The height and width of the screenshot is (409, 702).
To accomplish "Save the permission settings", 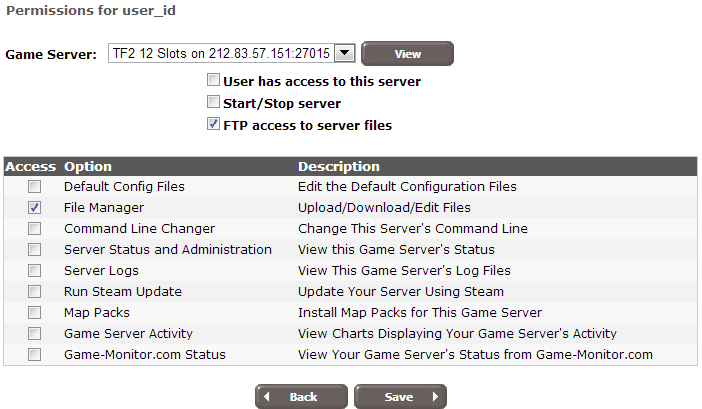I will [x=399, y=397].
